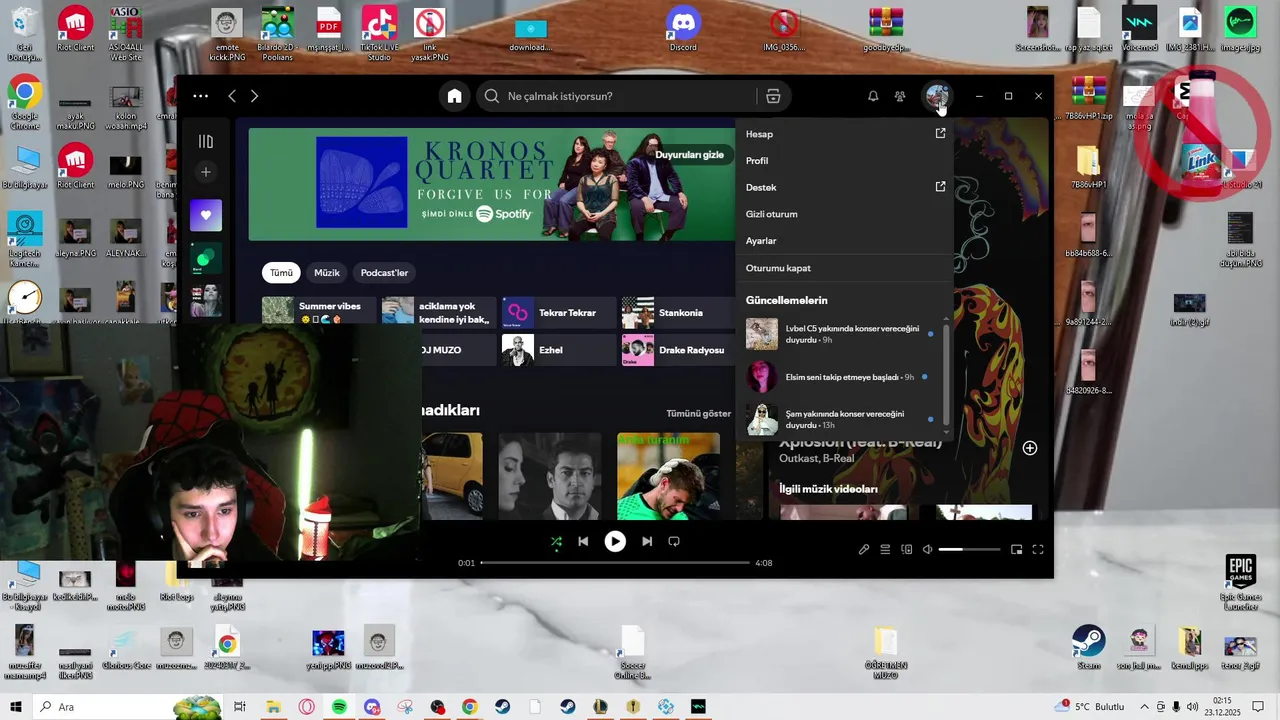Open the Drake Radyosu tile
The image size is (1280, 720).
point(679,350)
